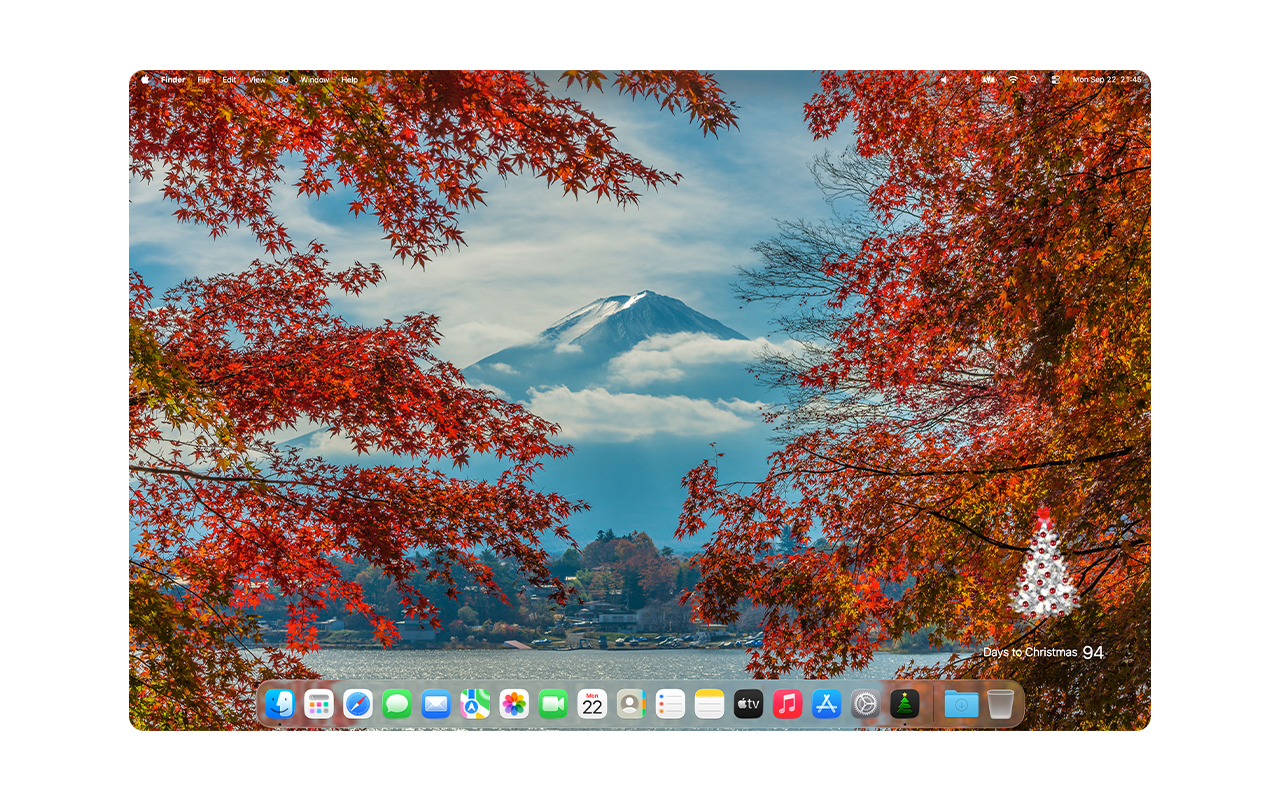The width and height of the screenshot is (1280, 800).
Task: Open the Apple menu
Action: [145, 80]
